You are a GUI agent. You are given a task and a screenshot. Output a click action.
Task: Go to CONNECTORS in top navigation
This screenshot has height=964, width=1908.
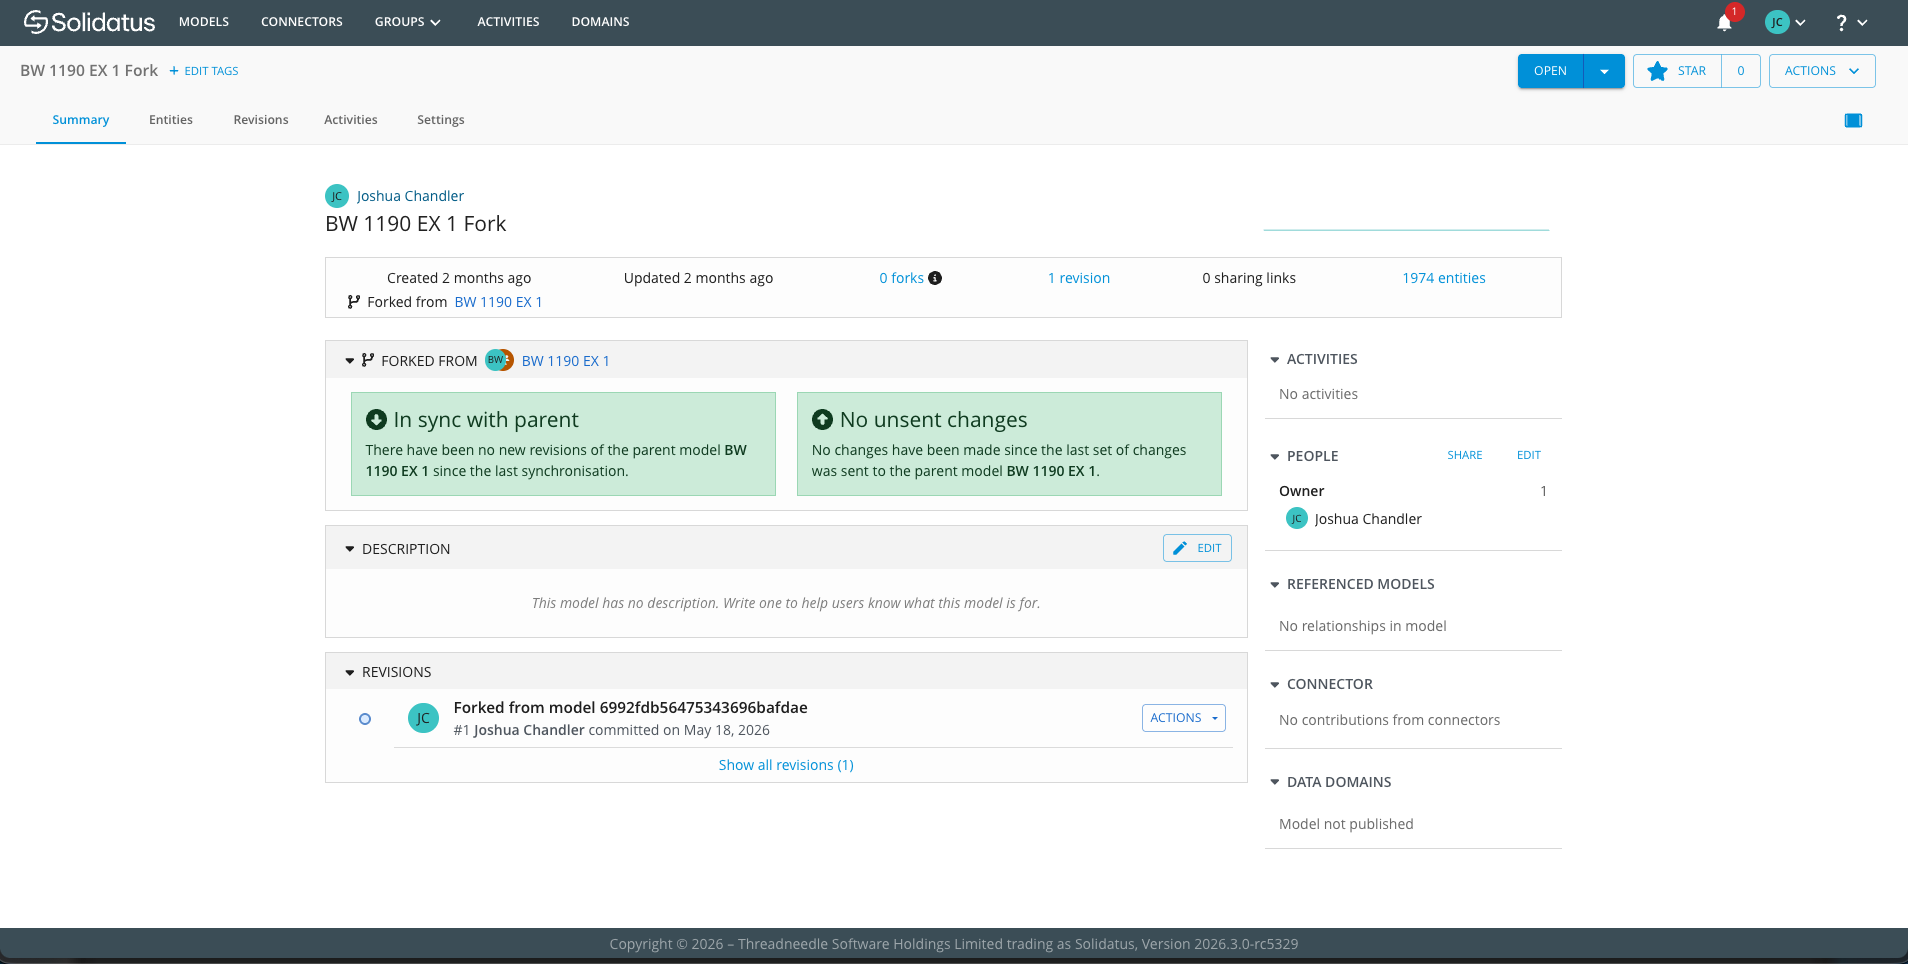coord(302,22)
